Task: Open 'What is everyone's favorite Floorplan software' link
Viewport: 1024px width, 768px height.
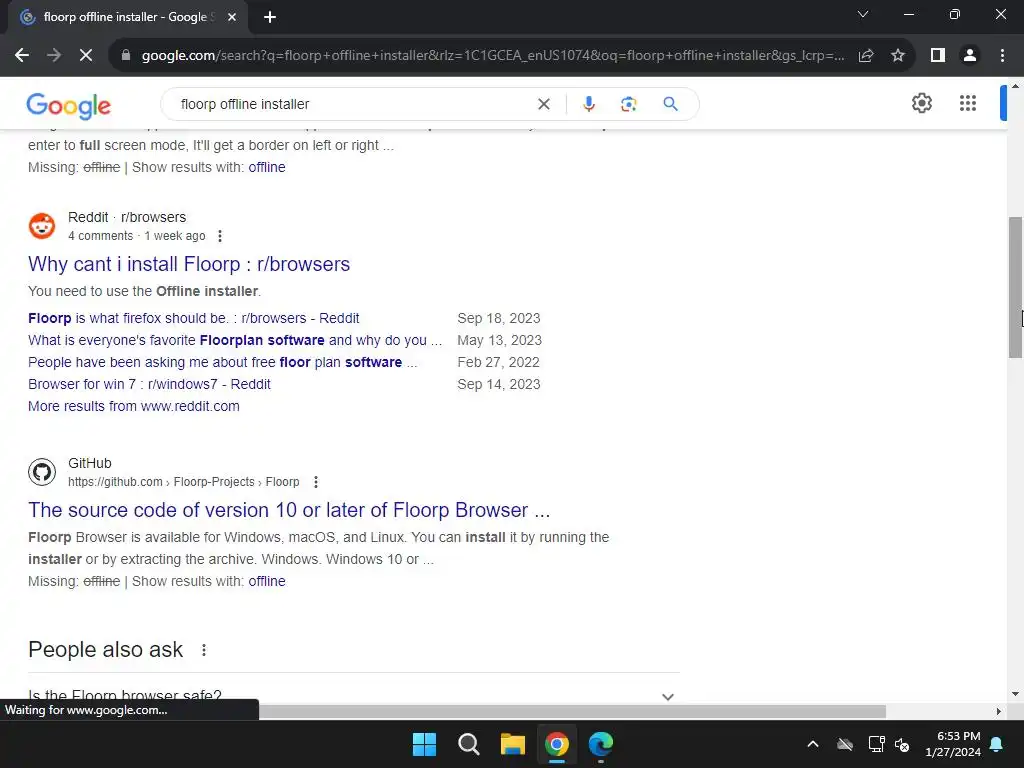Action: click(234, 340)
